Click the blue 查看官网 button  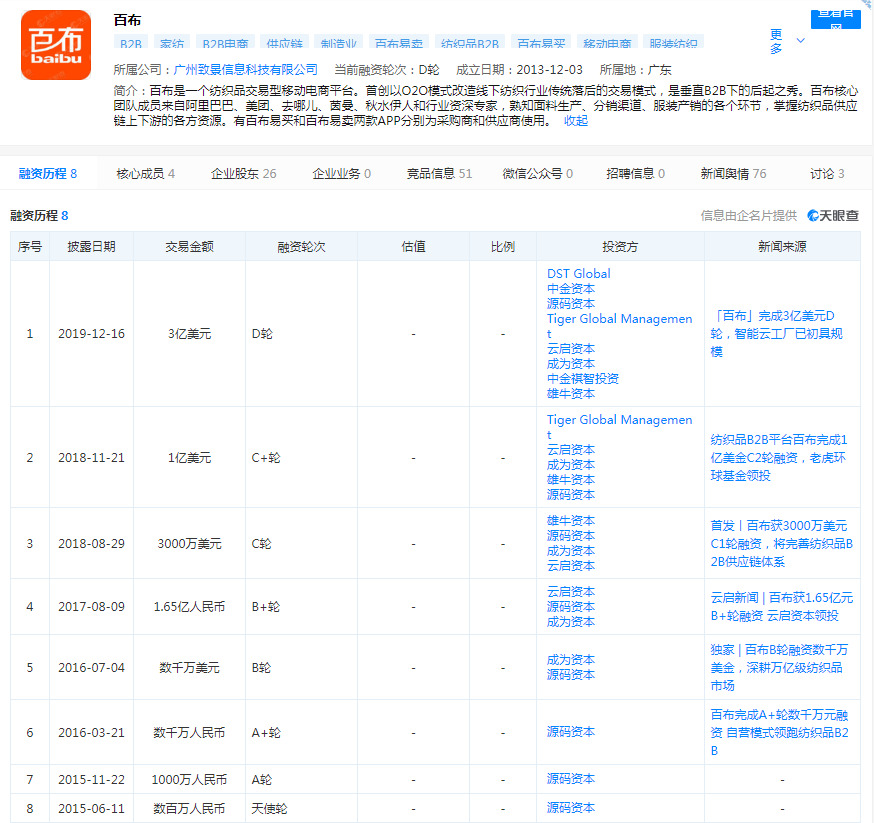835,19
